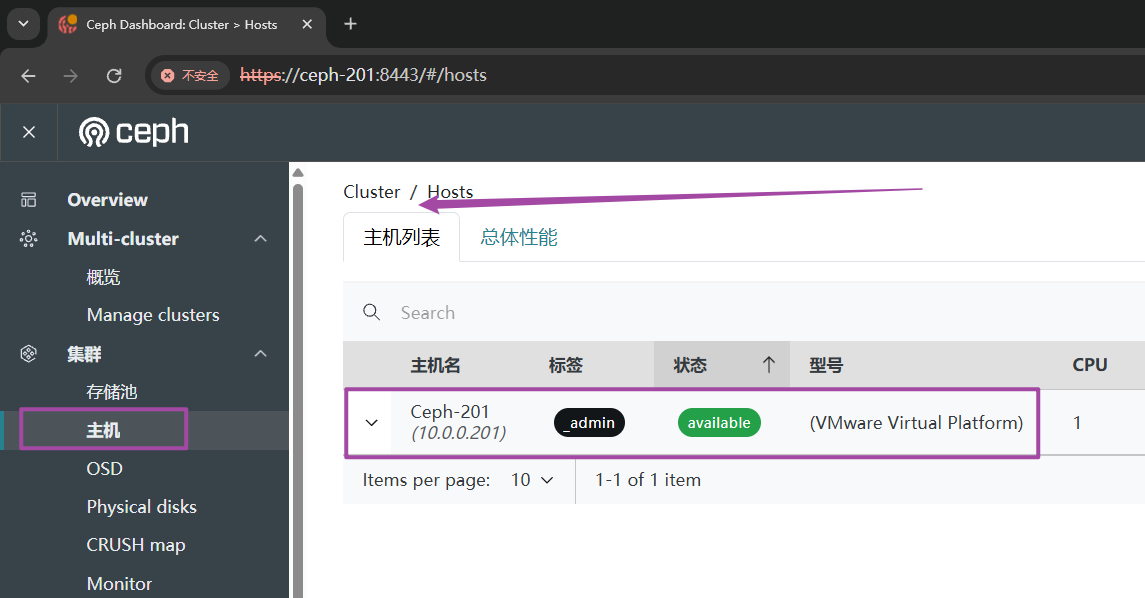Image resolution: width=1145 pixels, height=598 pixels.
Task: Open the tab search dropdown arrow
Action: coord(23,24)
